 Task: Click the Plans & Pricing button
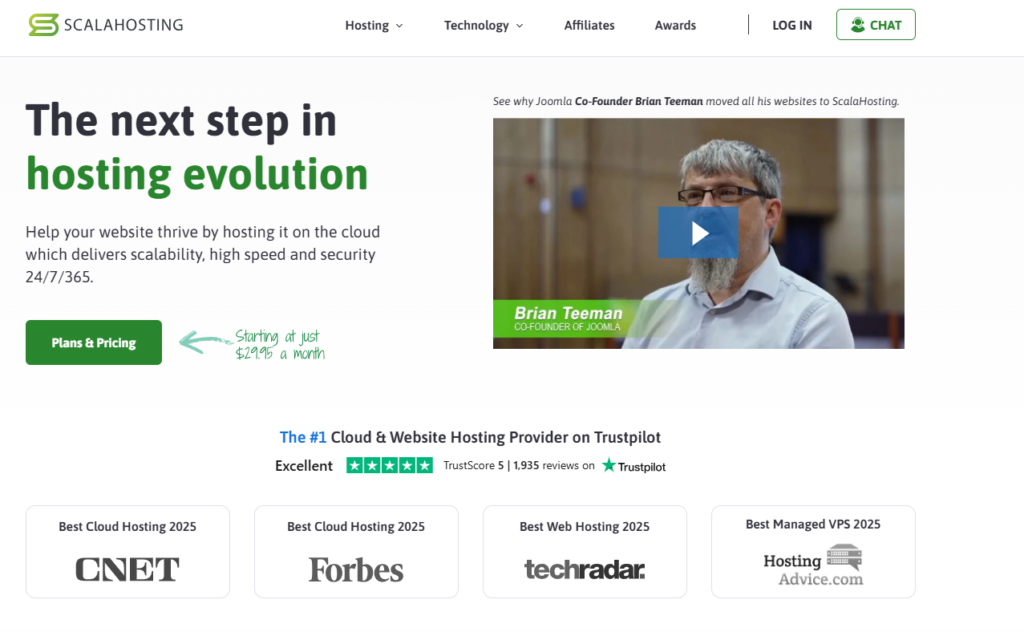[93, 342]
